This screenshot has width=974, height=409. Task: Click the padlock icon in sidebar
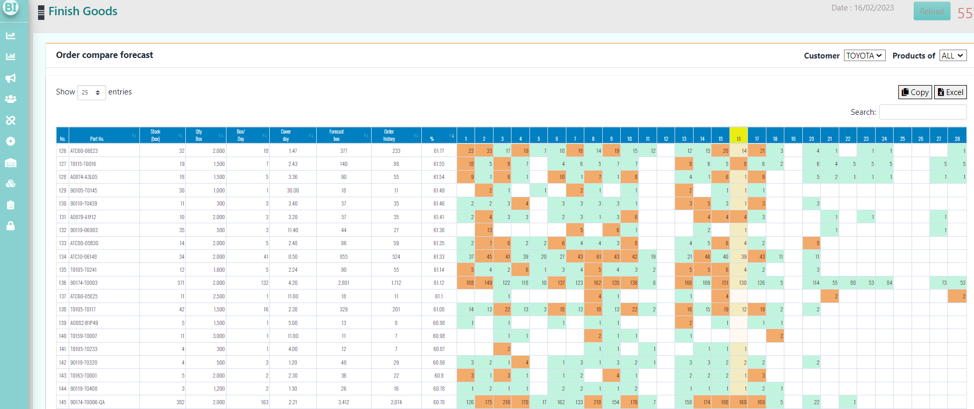coord(11,226)
